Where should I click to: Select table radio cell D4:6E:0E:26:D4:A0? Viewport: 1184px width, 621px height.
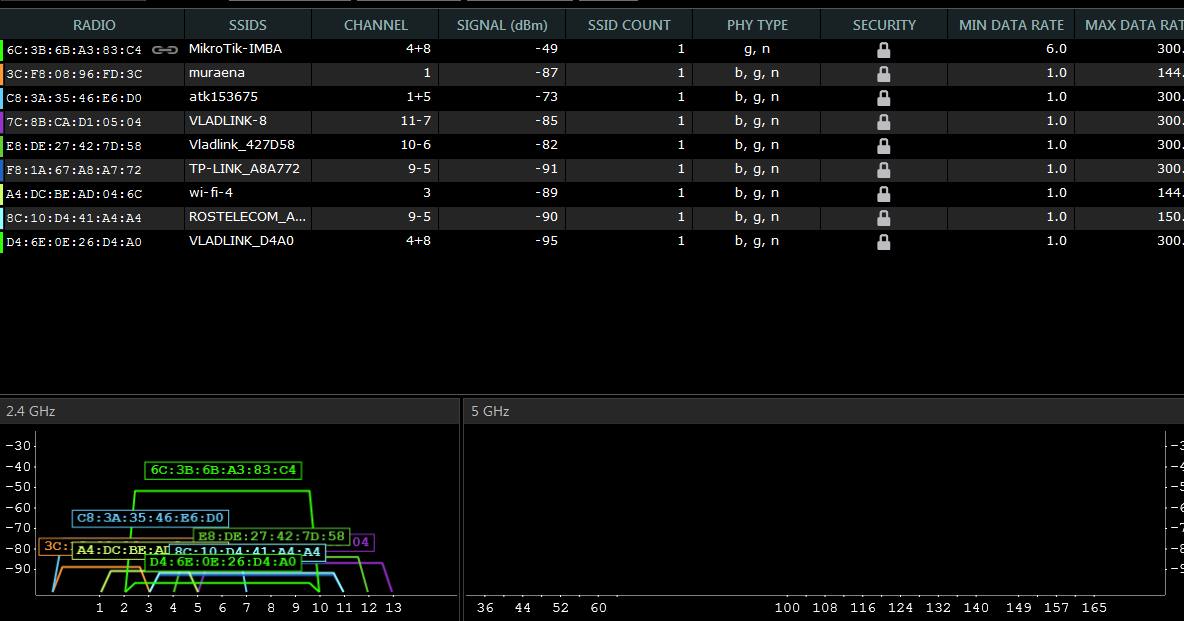[74, 242]
